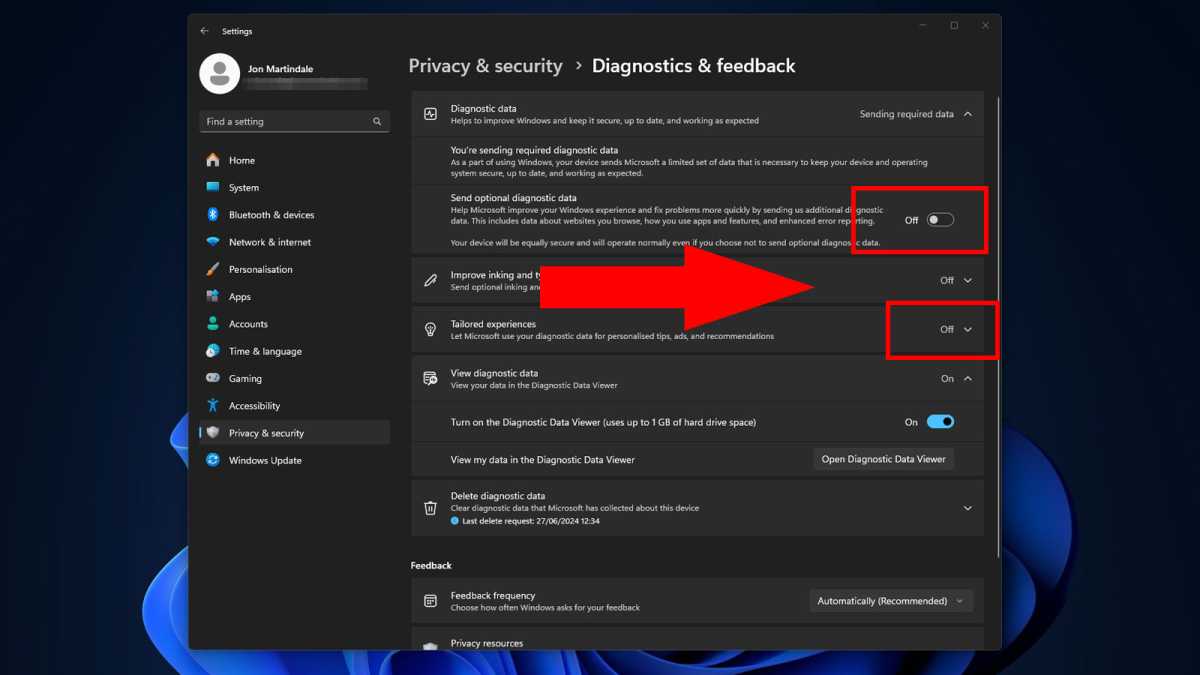Image resolution: width=1200 pixels, height=675 pixels.
Task: Go to Accounts settings
Action: click(x=295, y=323)
